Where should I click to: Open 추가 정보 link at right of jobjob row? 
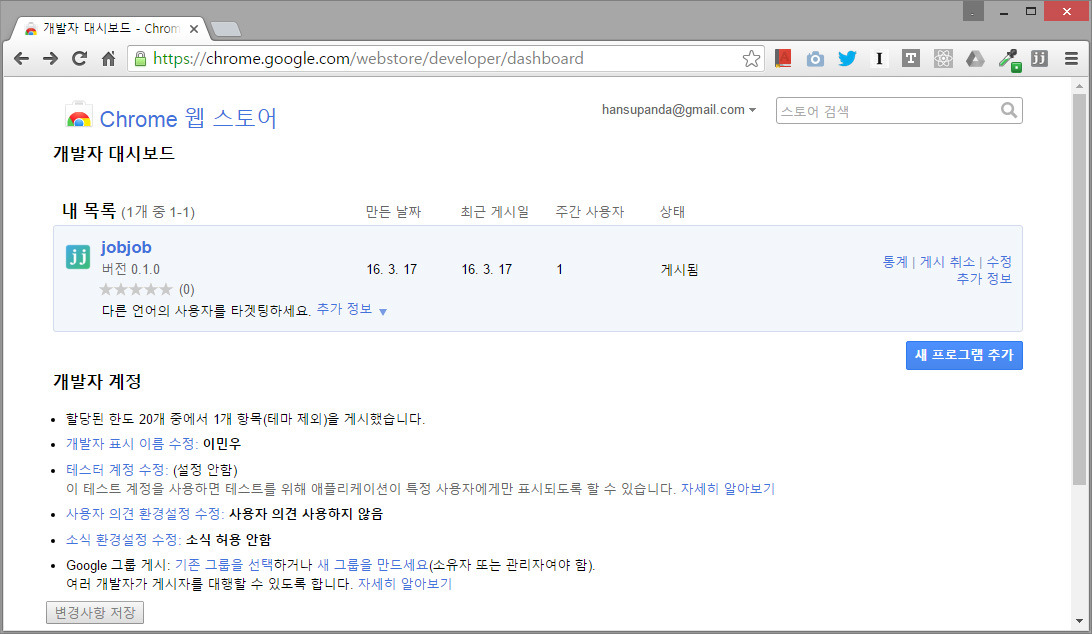point(984,279)
